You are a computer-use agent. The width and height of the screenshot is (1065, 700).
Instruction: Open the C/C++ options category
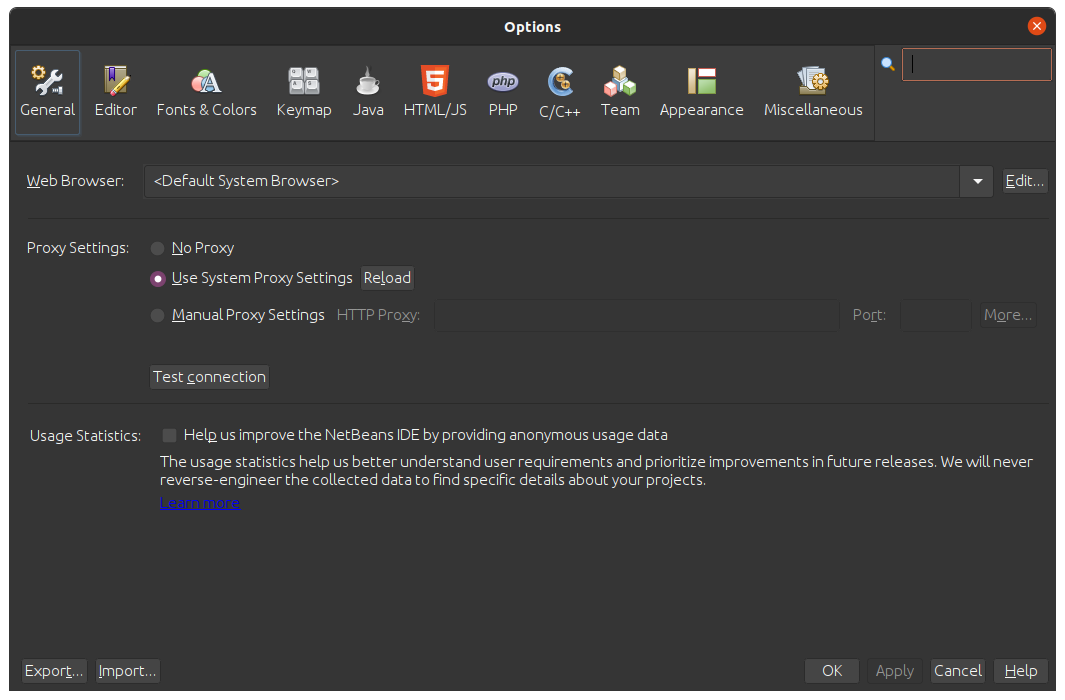pos(560,92)
